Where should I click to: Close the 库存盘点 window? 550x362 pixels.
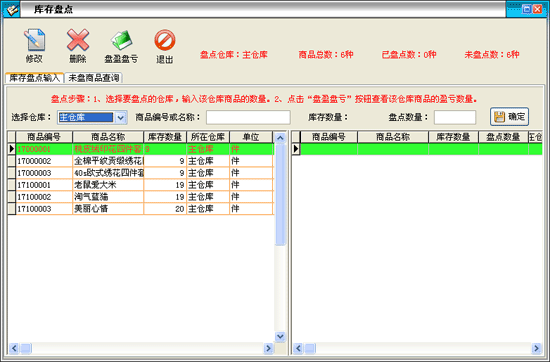pyautogui.click(x=538, y=9)
